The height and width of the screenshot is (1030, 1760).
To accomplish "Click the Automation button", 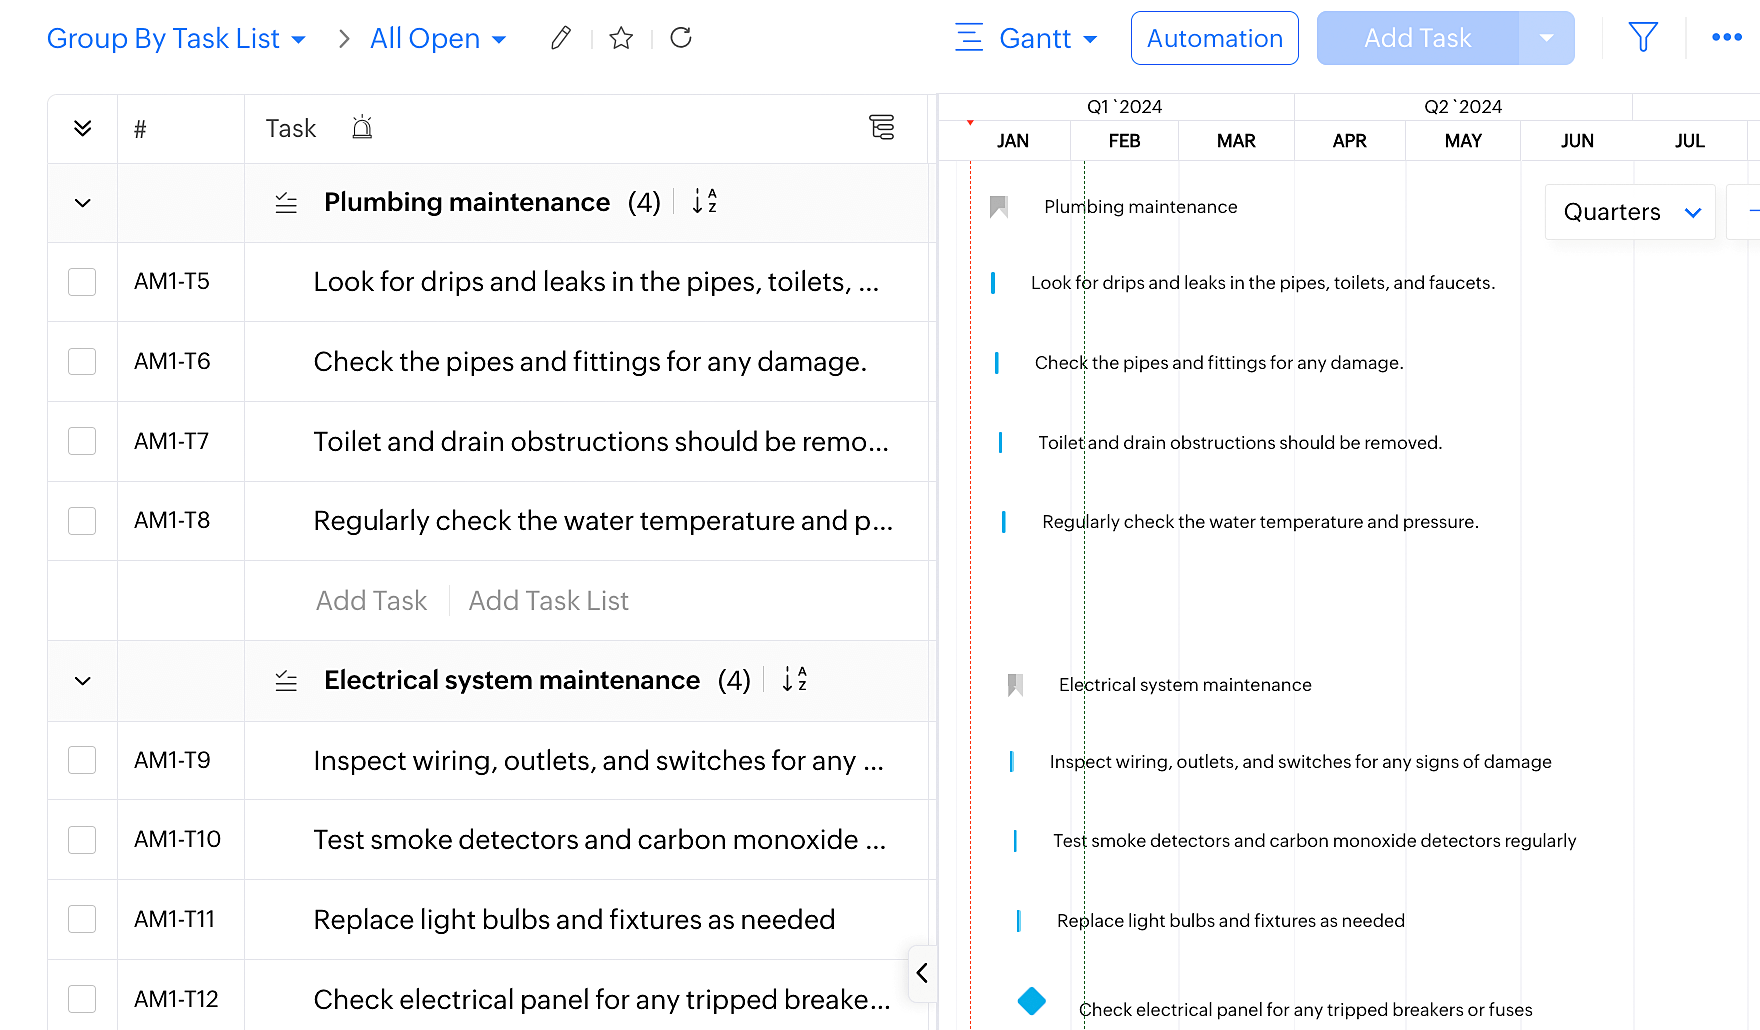I will tap(1214, 38).
